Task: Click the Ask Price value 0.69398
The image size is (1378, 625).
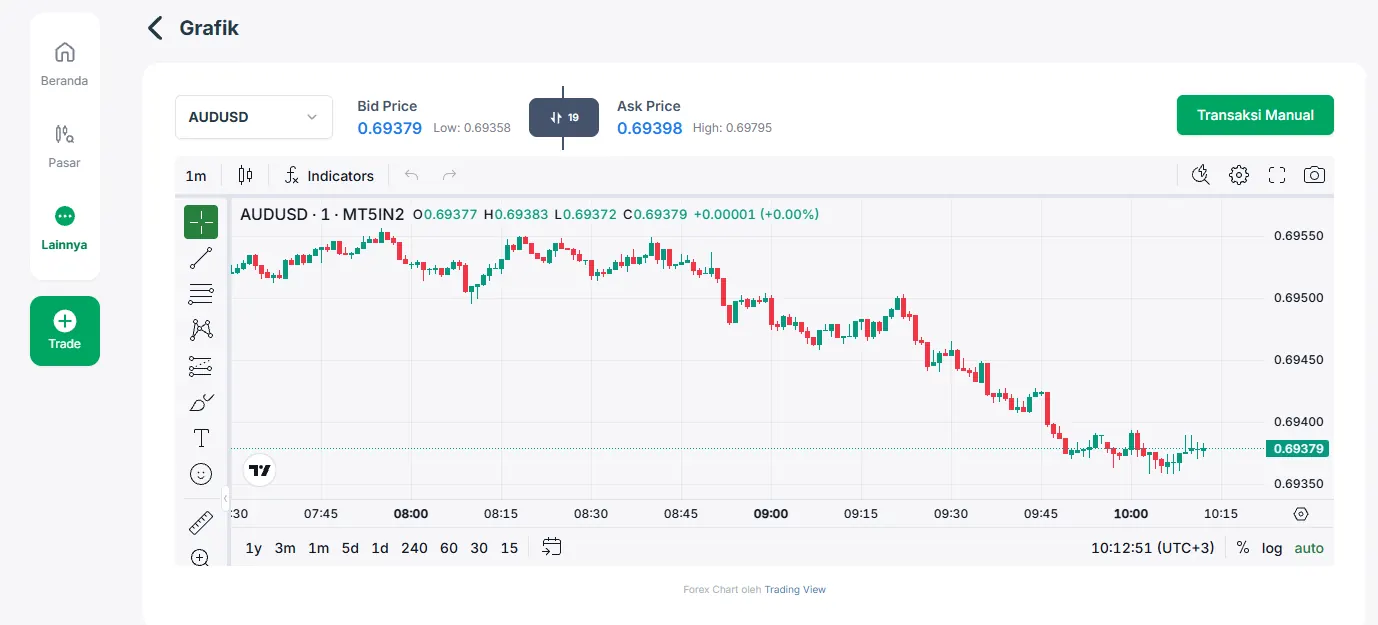Action: click(650, 128)
